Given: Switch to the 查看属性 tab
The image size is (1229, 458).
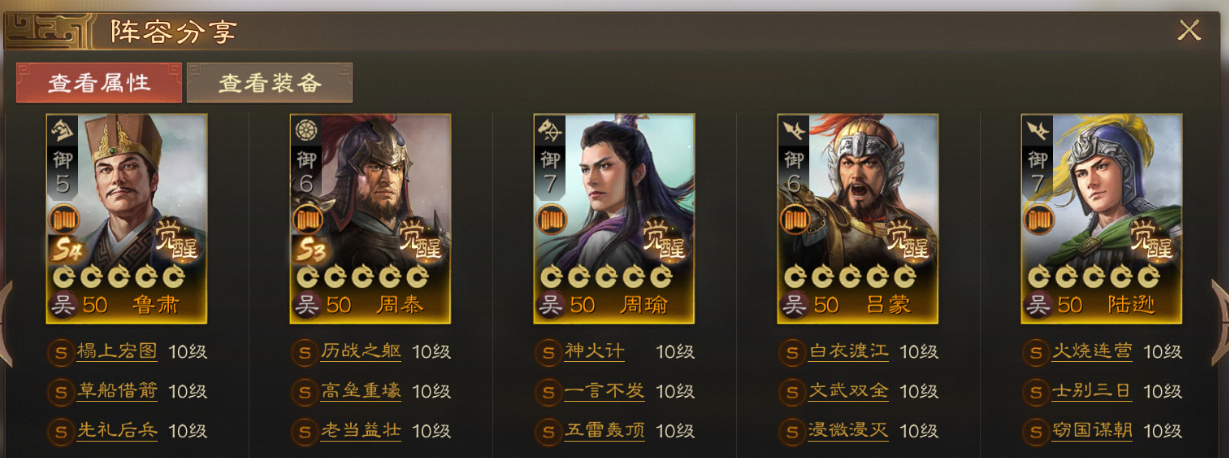Looking at the screenshot, I should [99, 83].
